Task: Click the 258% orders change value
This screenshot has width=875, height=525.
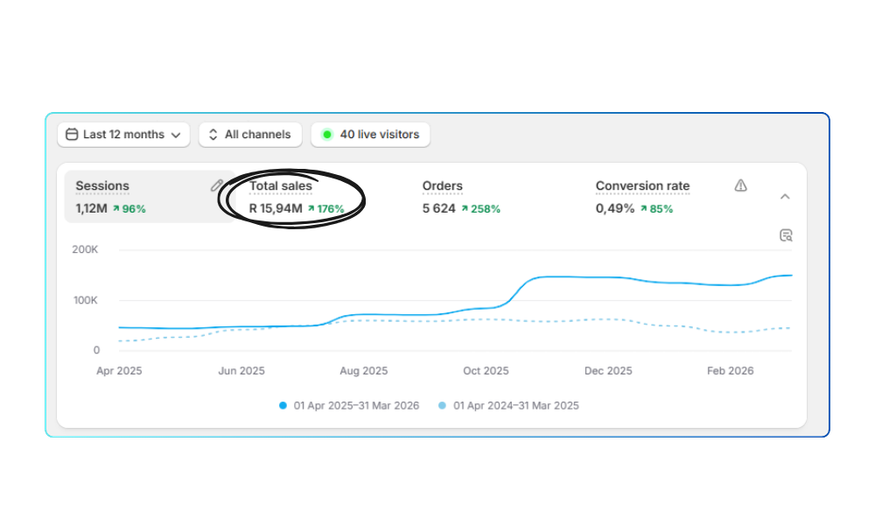Action: (x=480, y=209)
